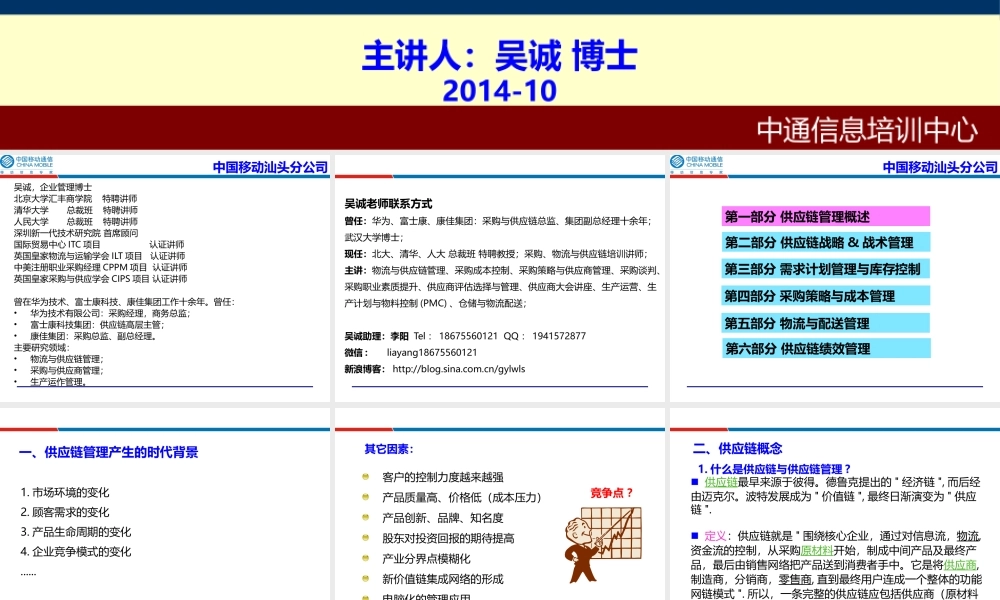
Task: Click 中国移动汕头分公司 header on the agenda slide
Action: pyautogui.click(x=940, y=167)
